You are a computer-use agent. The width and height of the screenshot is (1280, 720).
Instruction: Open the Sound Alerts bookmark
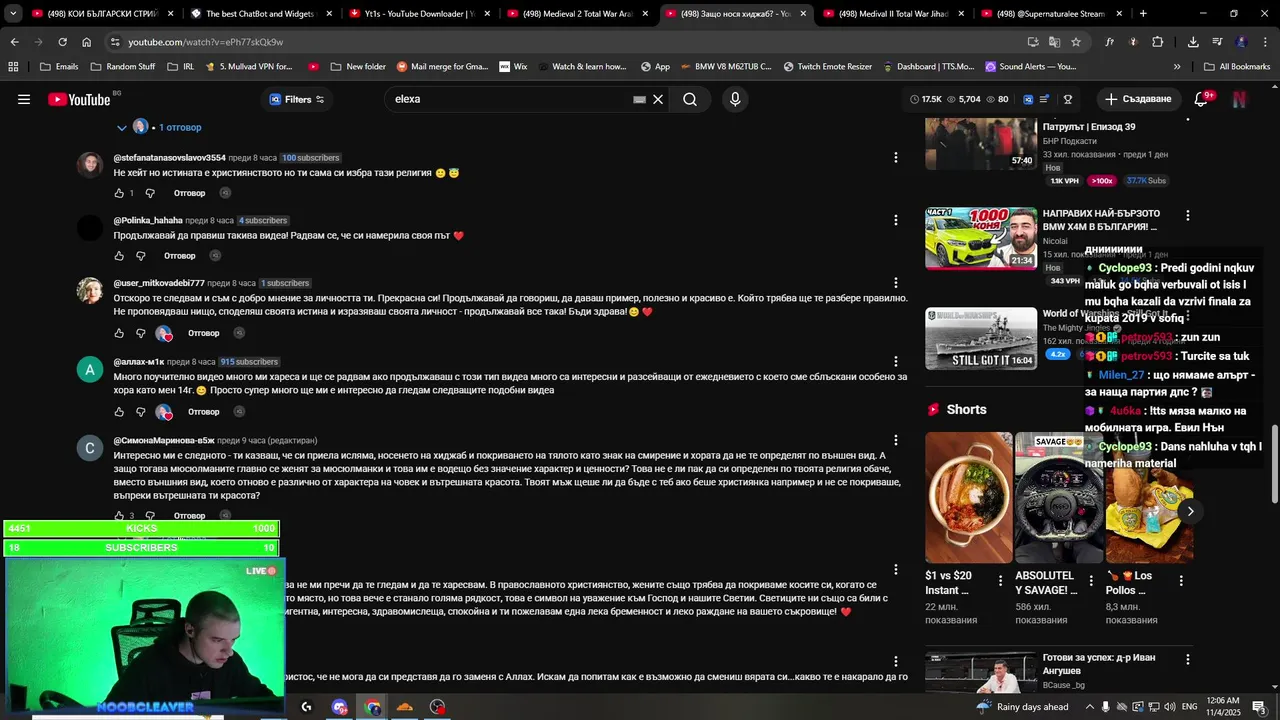coord(1030,66)
